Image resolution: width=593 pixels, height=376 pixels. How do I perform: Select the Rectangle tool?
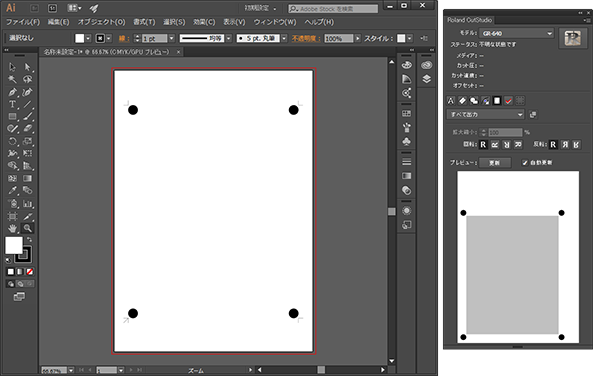click(12, 116)
